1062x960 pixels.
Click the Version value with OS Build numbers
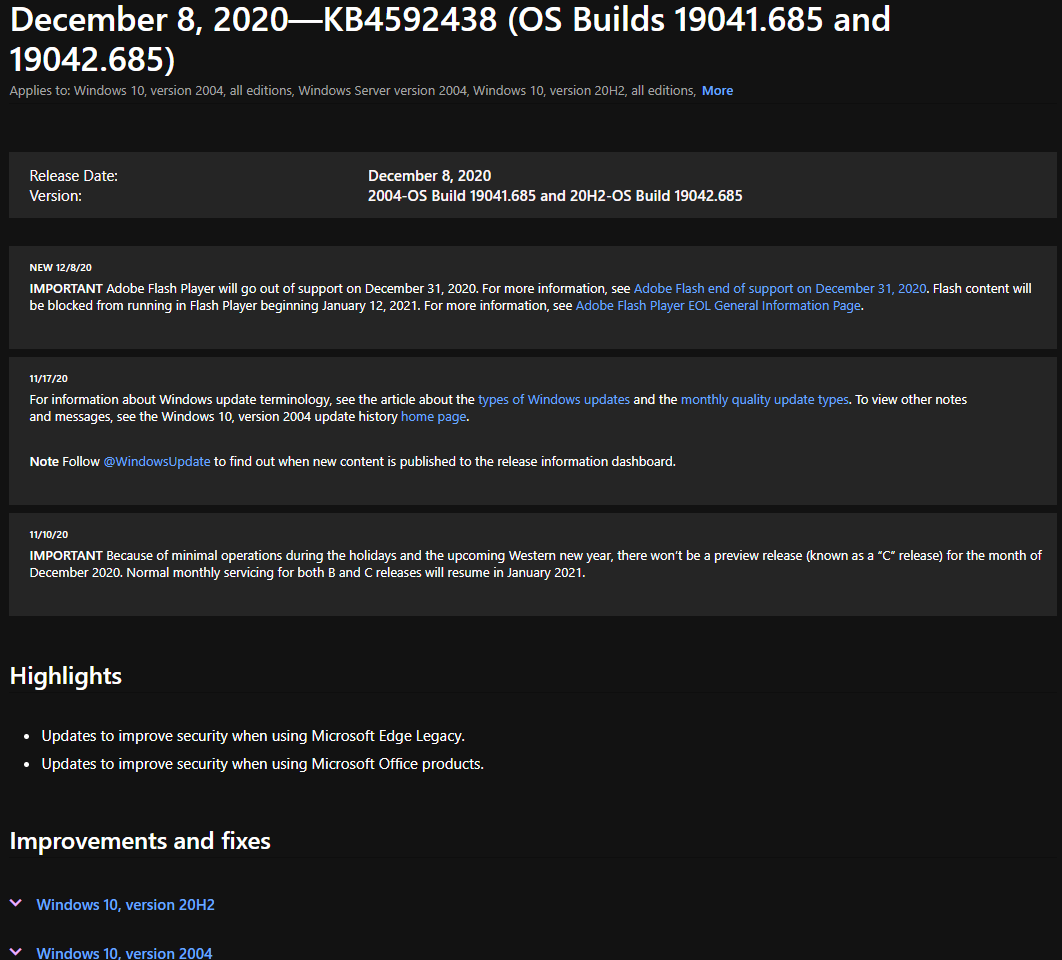pos(555,196)
